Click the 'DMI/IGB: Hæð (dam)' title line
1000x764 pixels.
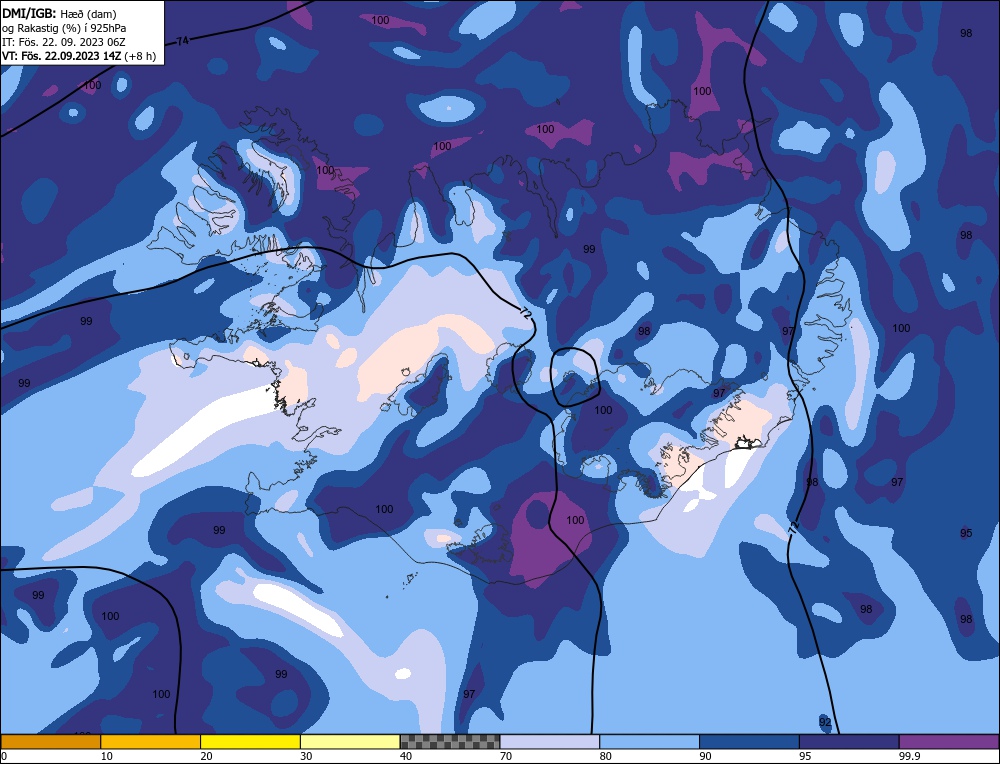pyautogui.click(x=60, y=13)
